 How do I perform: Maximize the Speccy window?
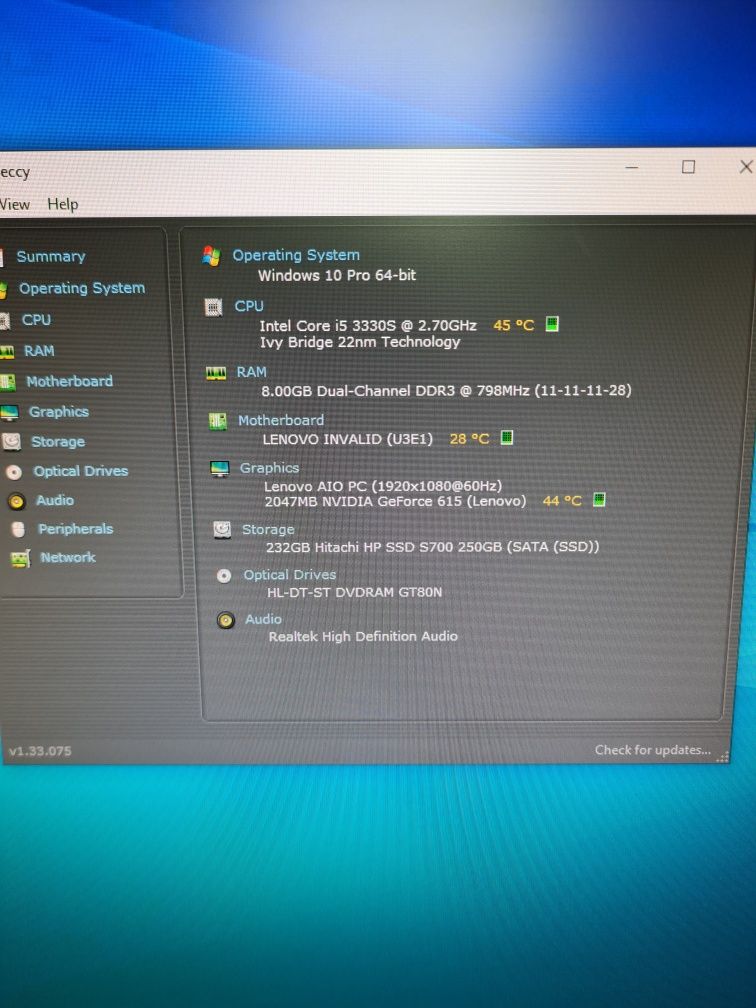click(x=688, y=167)
